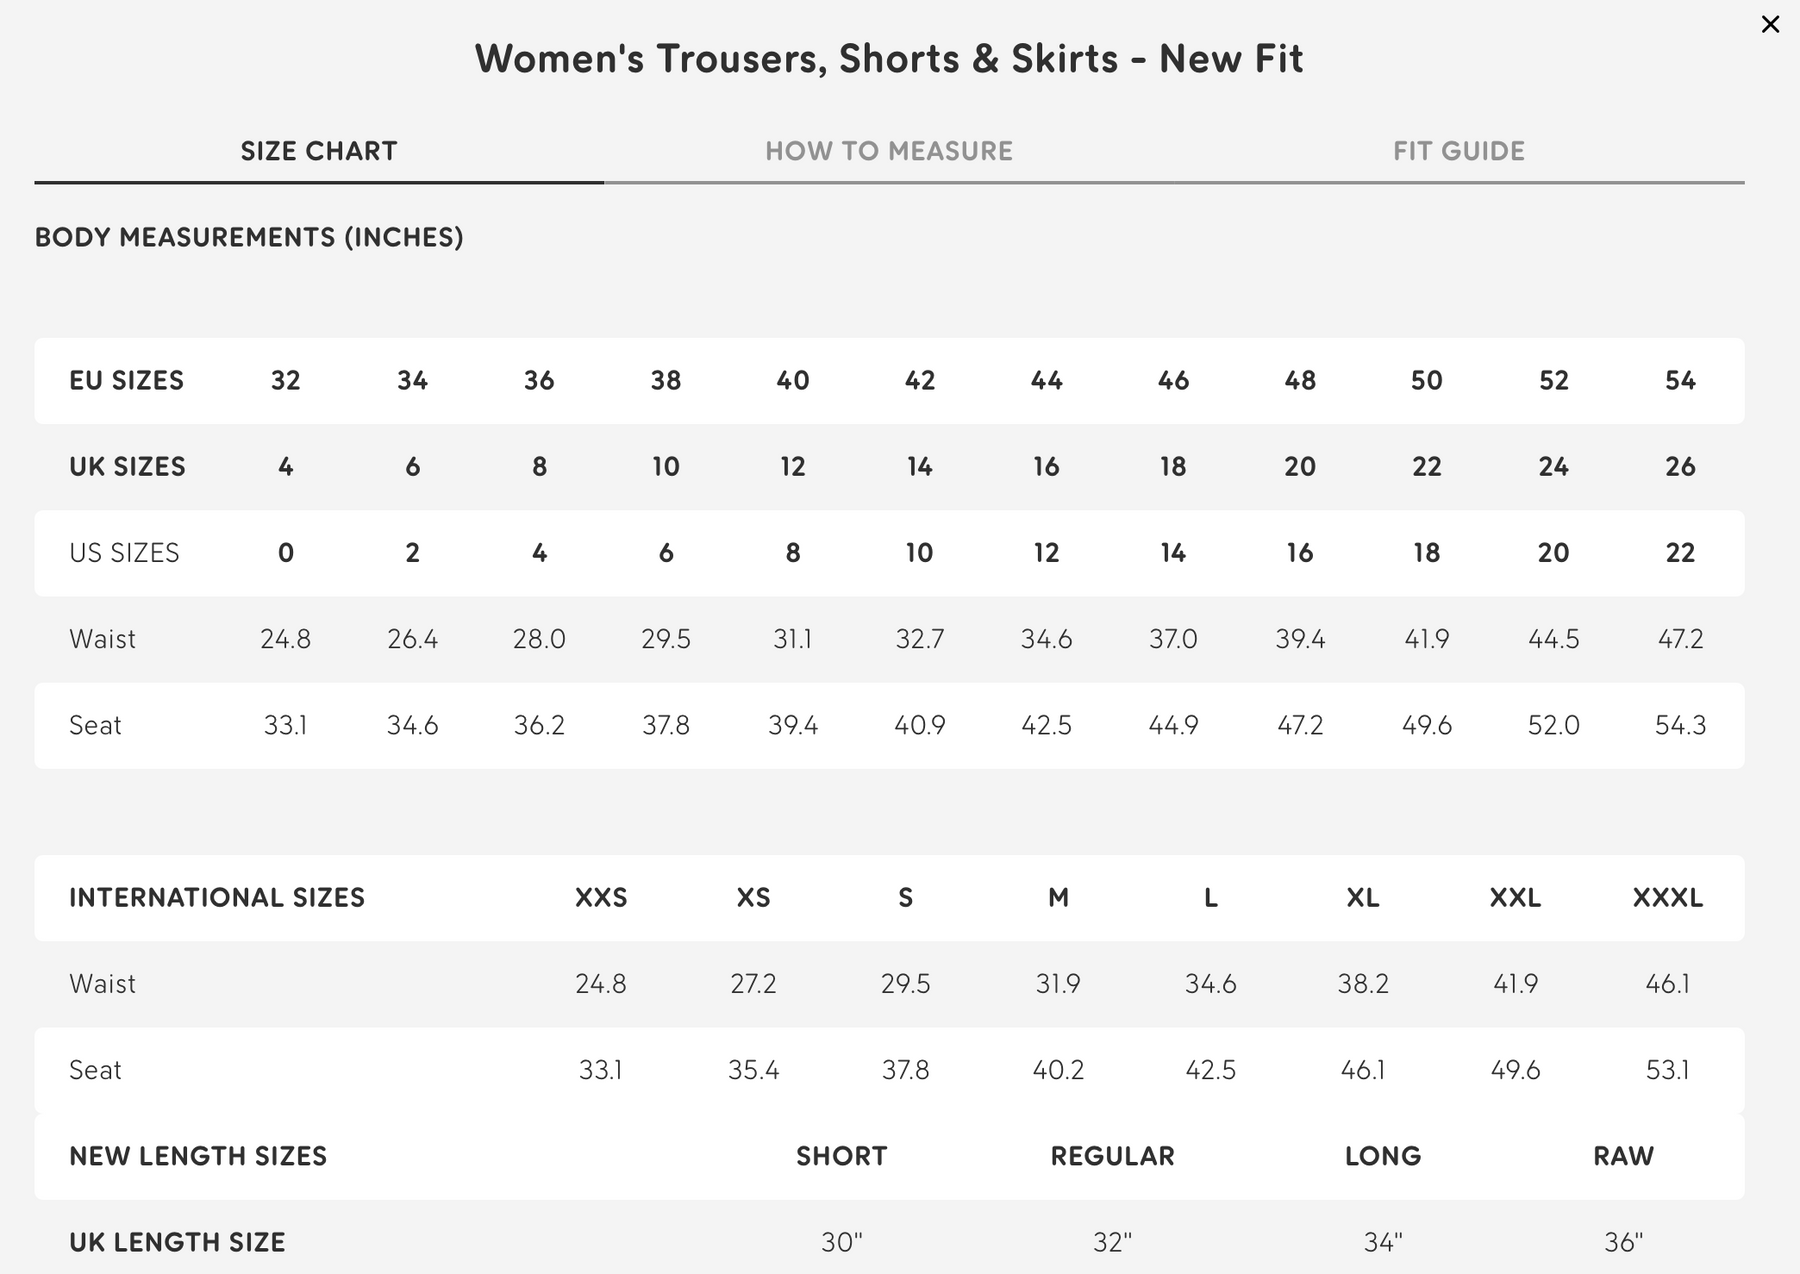Click the 40.2 seat value for M
The image size is (1800, 1274).
[1058, 1070]
